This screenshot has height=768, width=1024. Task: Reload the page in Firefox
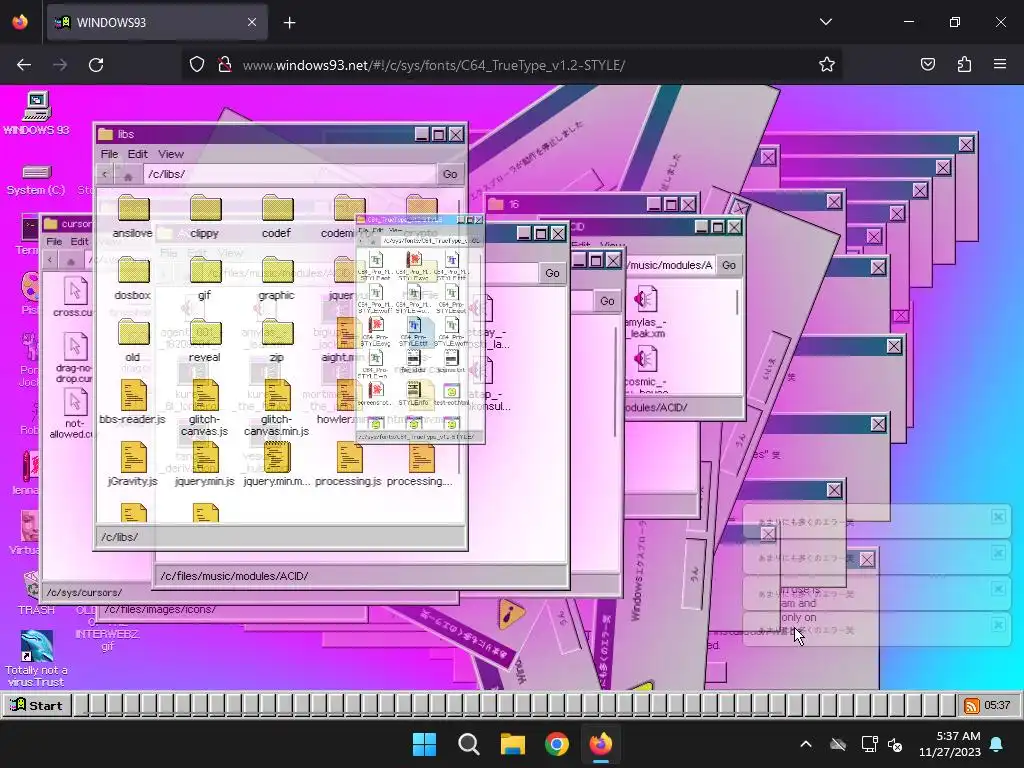(96, 65)
